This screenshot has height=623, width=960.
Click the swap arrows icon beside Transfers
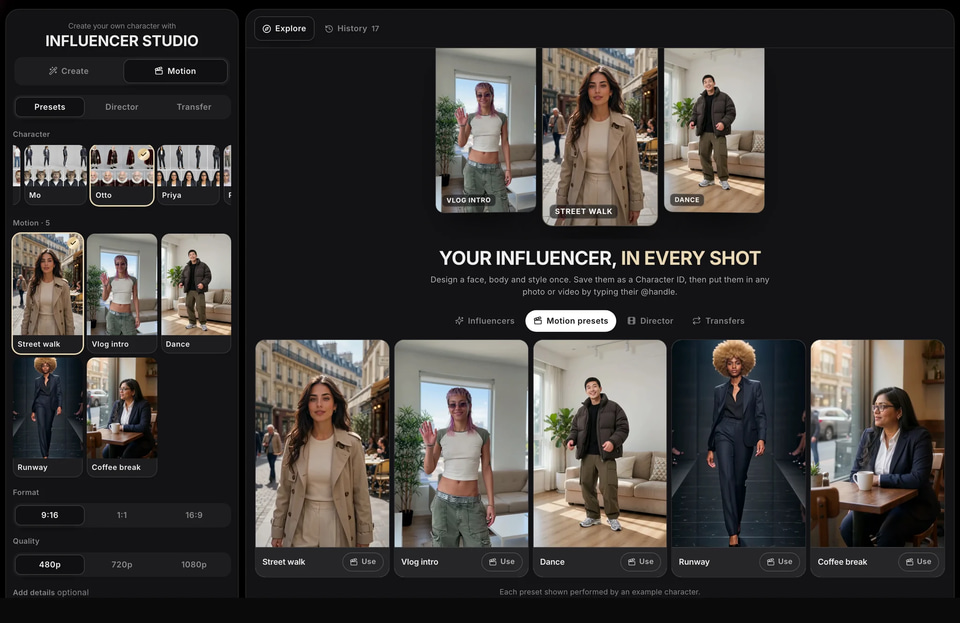(x=696, y=321)
